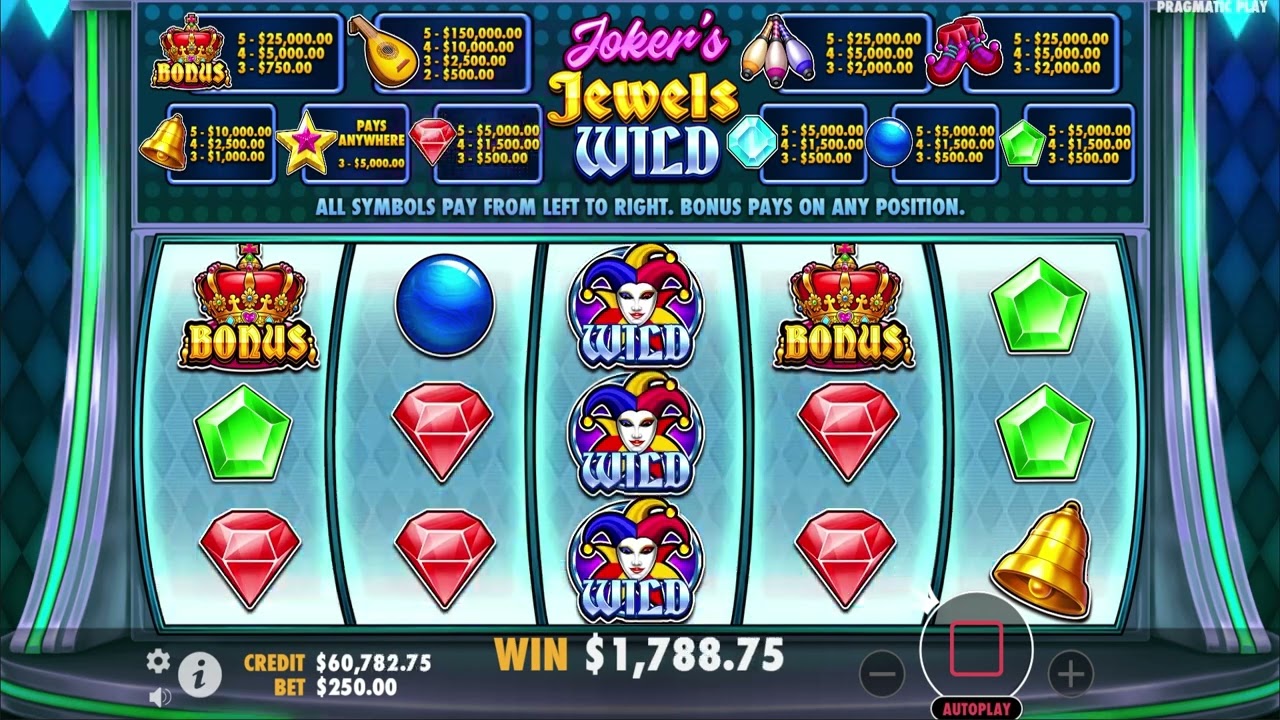Click the star Pays Anywhere paytable entry
The image size is (1280, 720).
[343, 144]
